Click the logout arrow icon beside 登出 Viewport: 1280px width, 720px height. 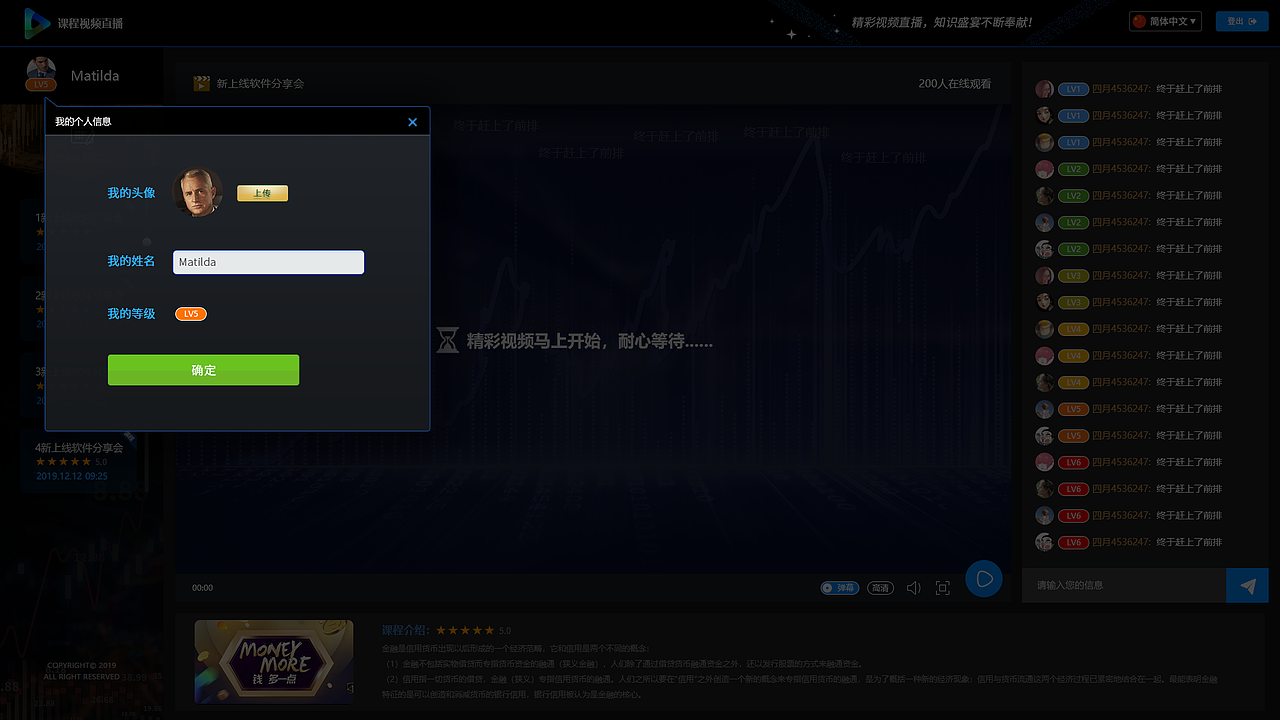(x=1253, y=20)
